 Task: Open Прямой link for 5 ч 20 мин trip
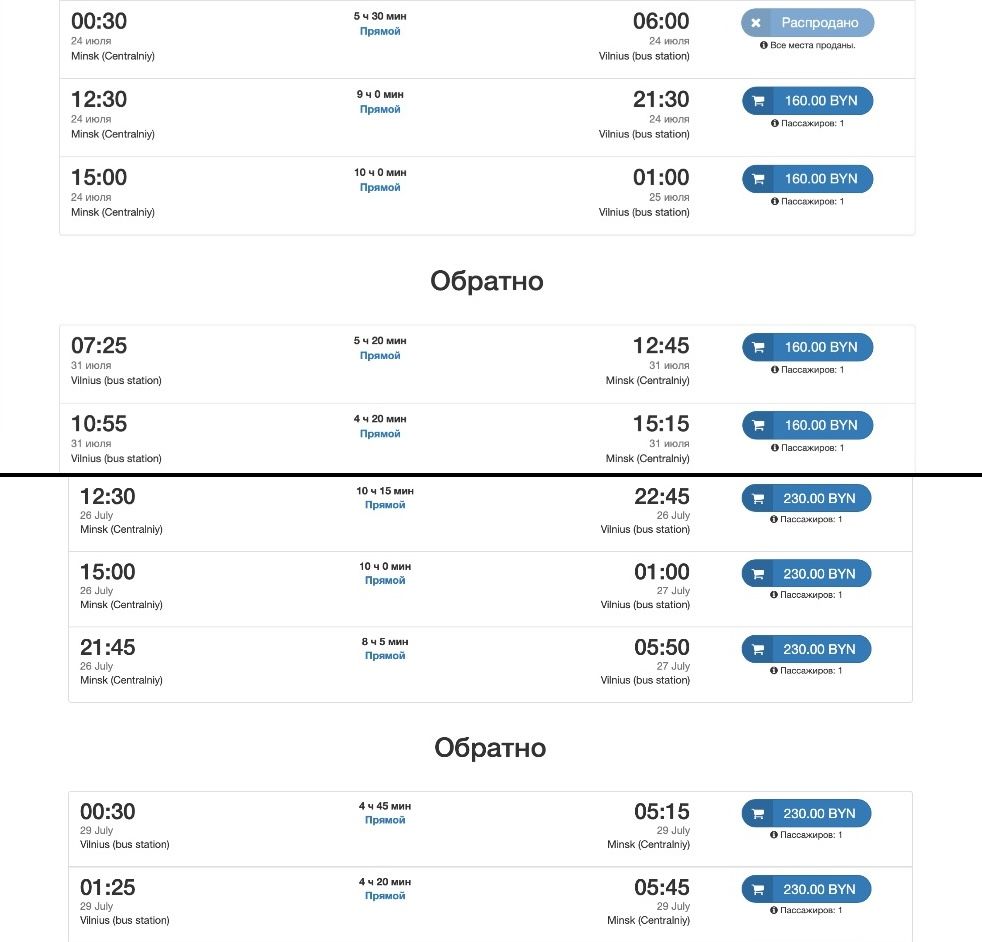click(380, 355)
